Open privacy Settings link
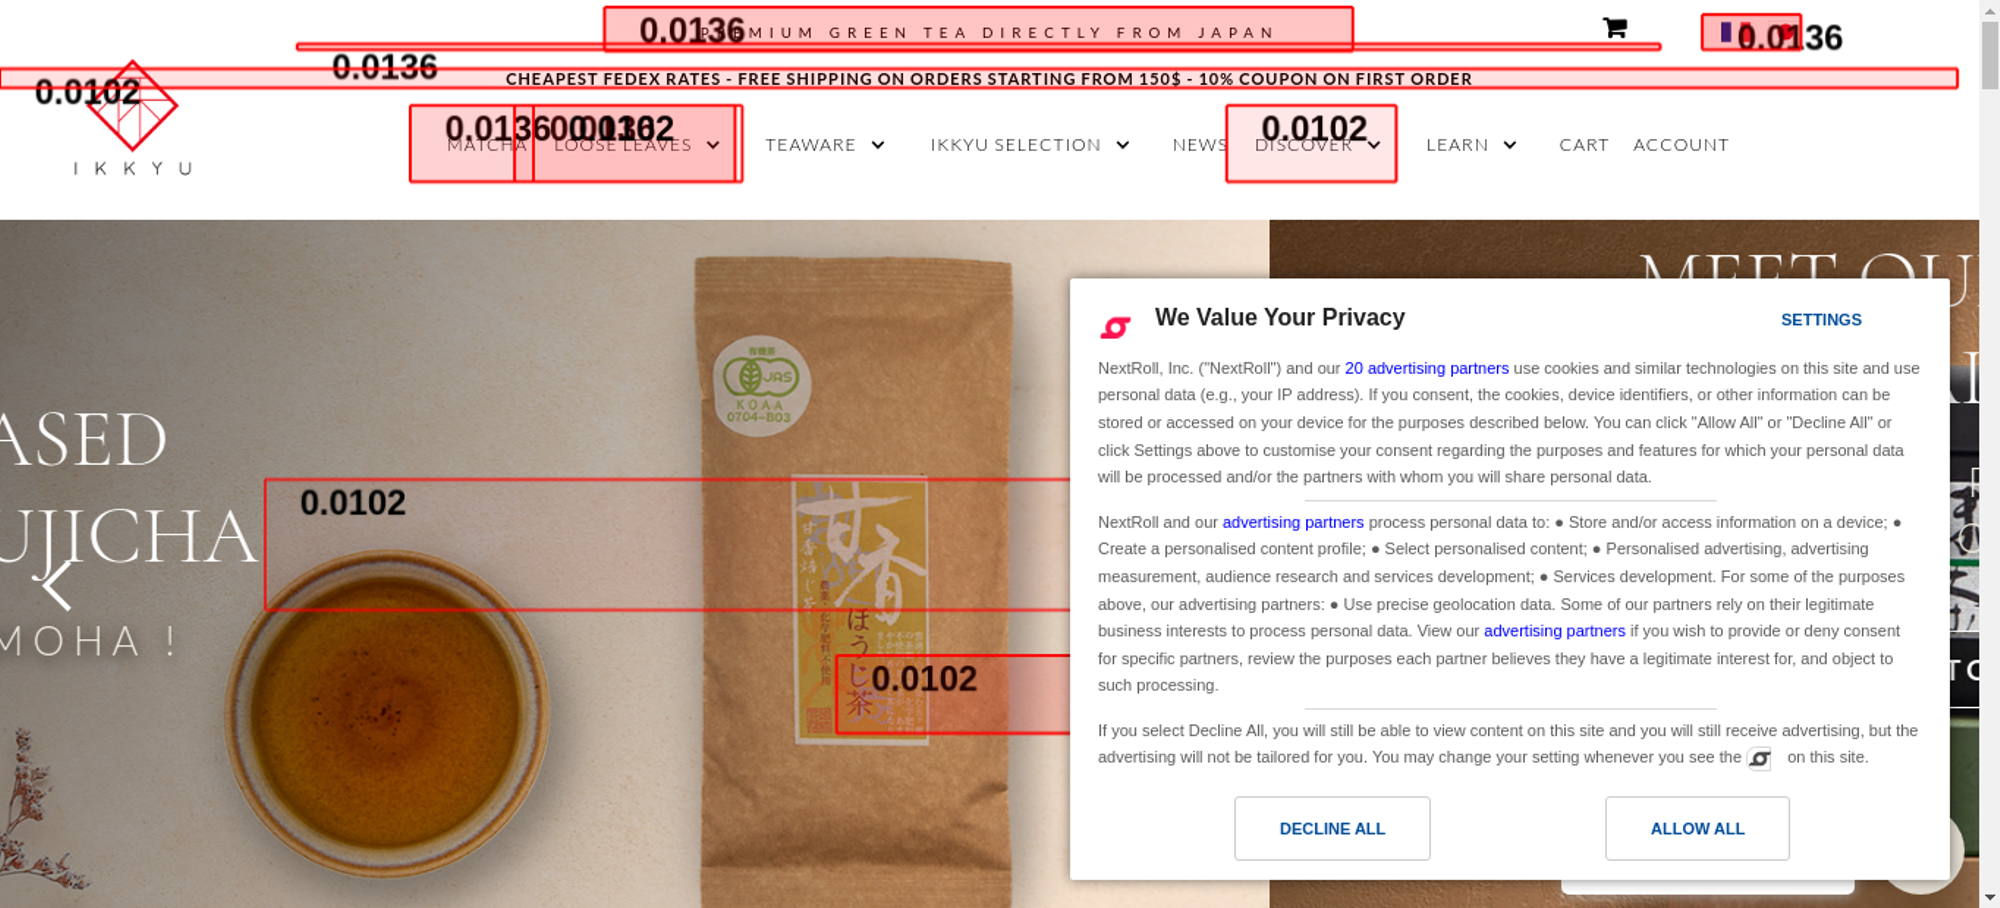Image resolution: width=2000 pixels, height=908 pixels. 1821,320
